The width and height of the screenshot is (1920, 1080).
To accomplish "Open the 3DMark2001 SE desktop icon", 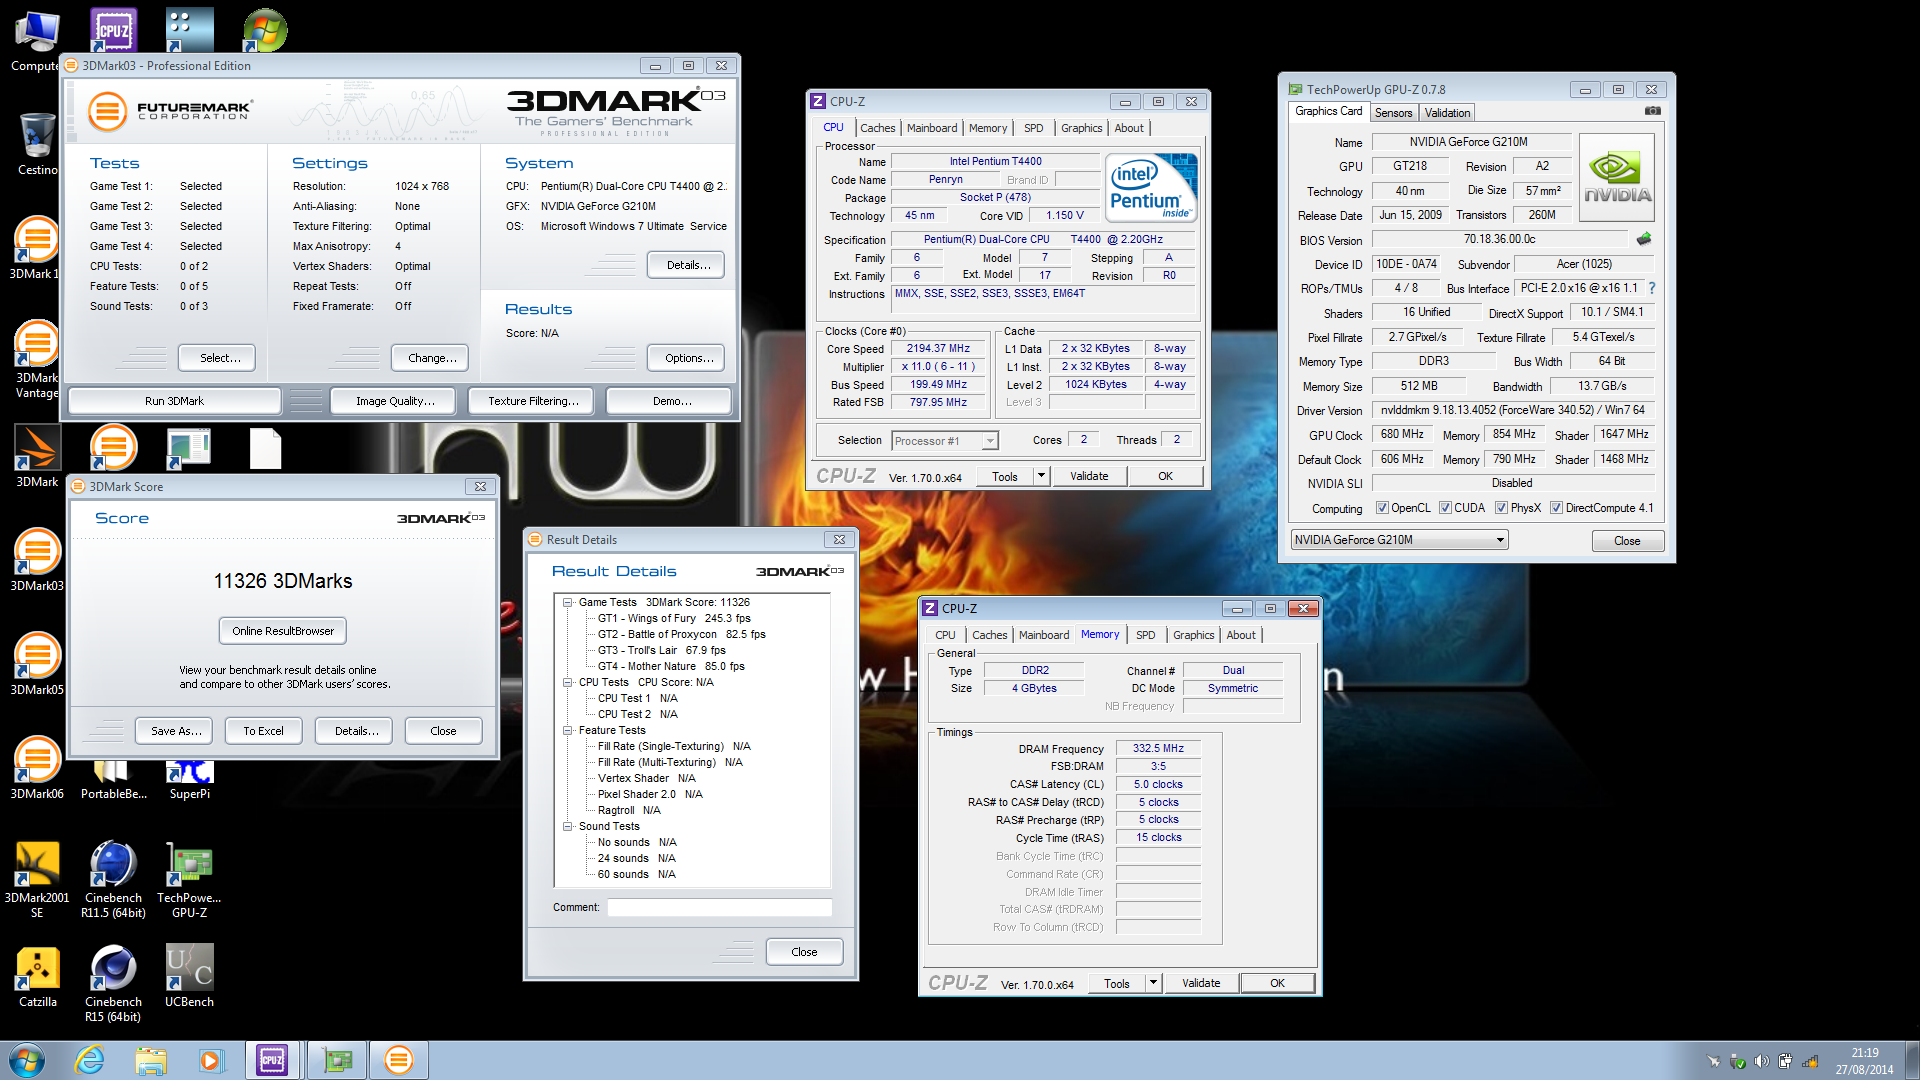I will coord(37,879).
